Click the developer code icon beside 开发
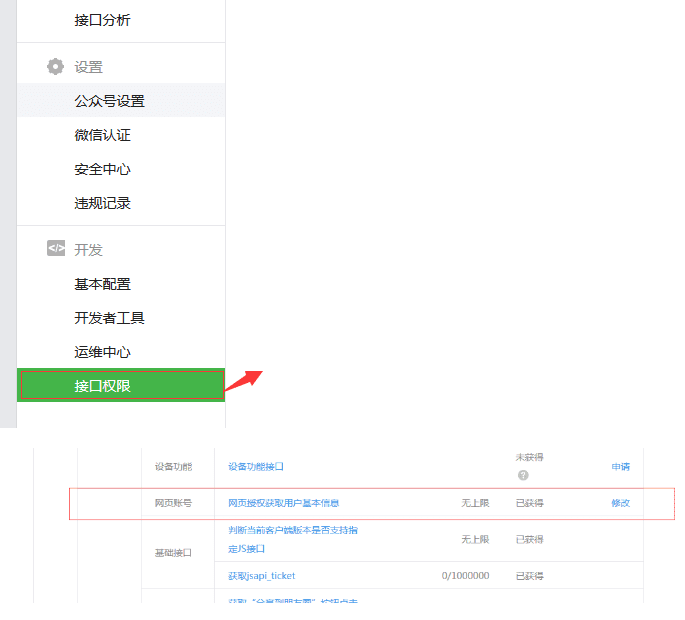Viewport: 685px width, 620px height. pyautogui.click(x=56, y=248)
